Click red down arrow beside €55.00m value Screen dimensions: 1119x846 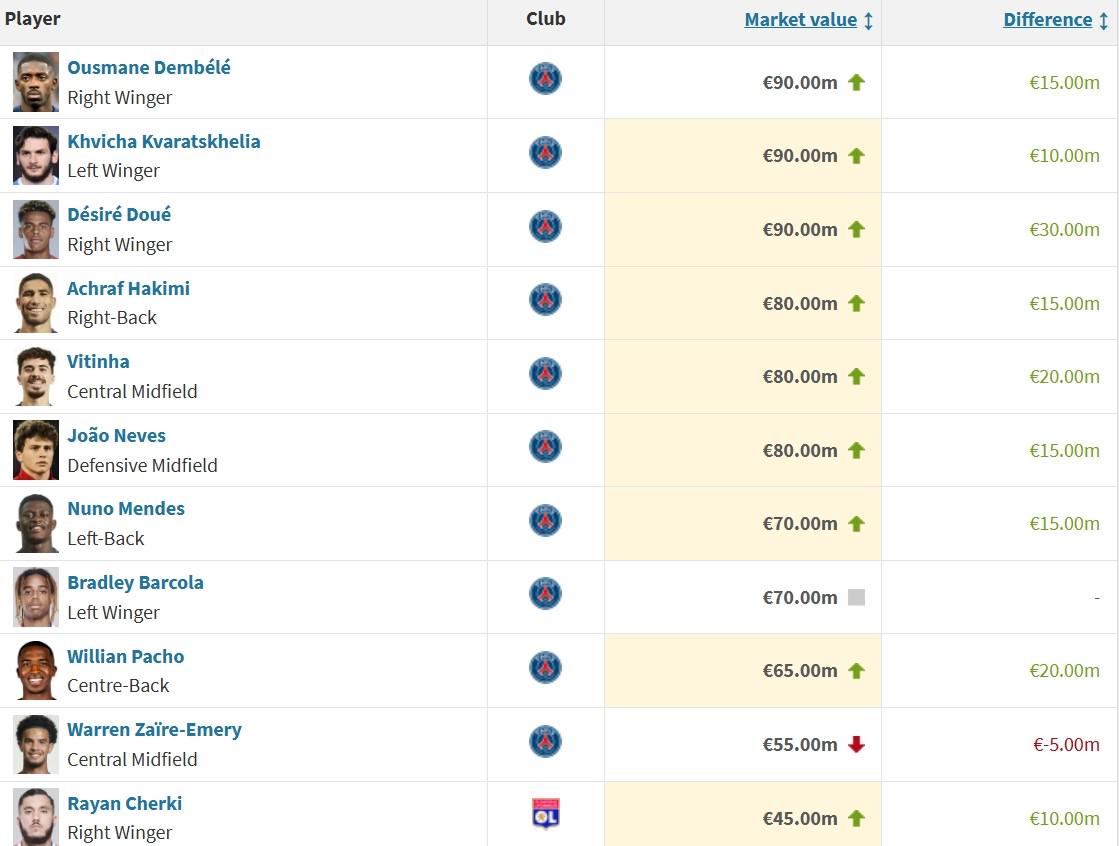point(856,744)
